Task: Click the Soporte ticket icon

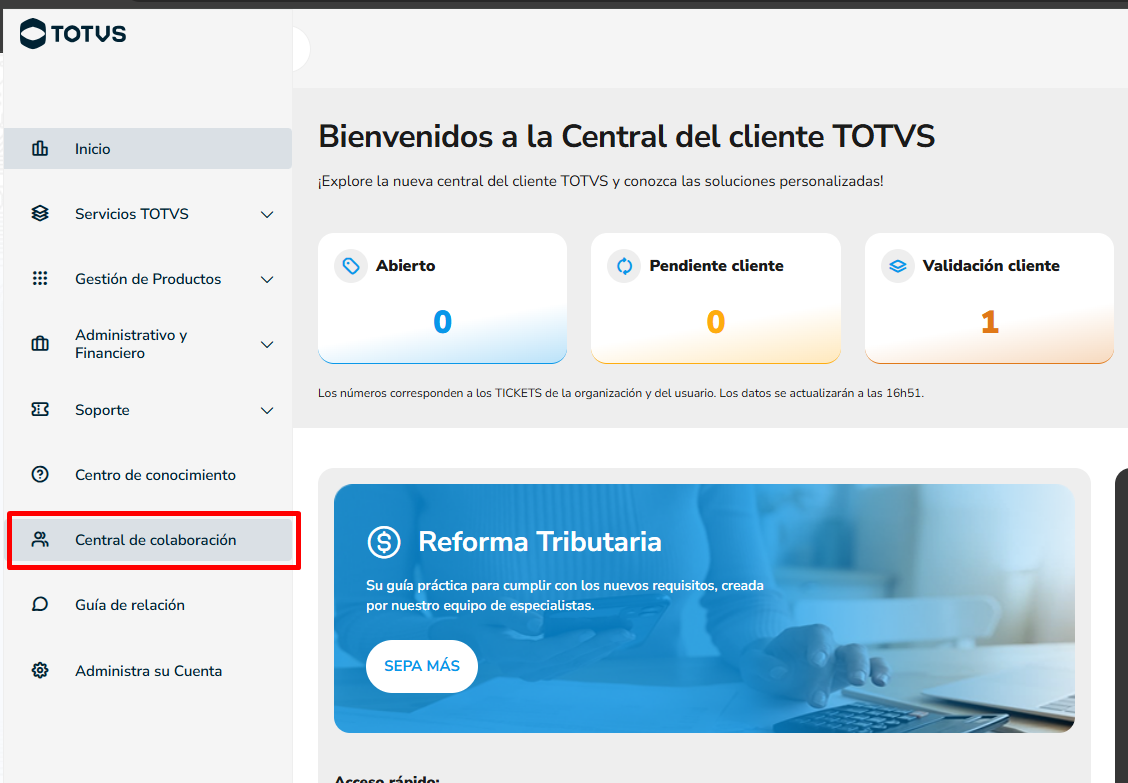Action: point(40,409)
